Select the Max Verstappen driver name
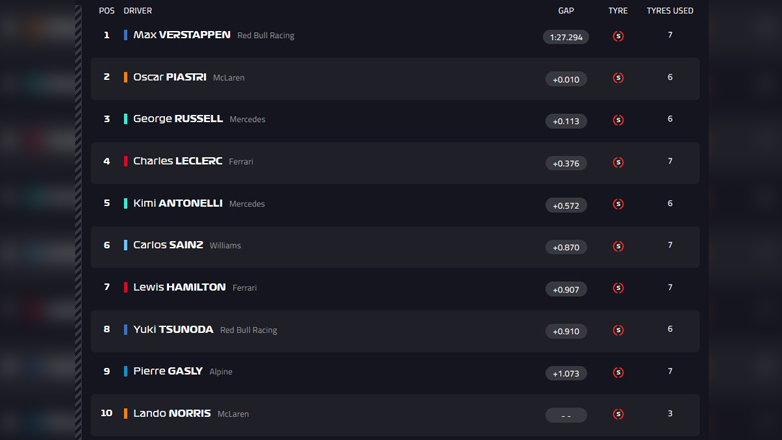 pos(181,35)
